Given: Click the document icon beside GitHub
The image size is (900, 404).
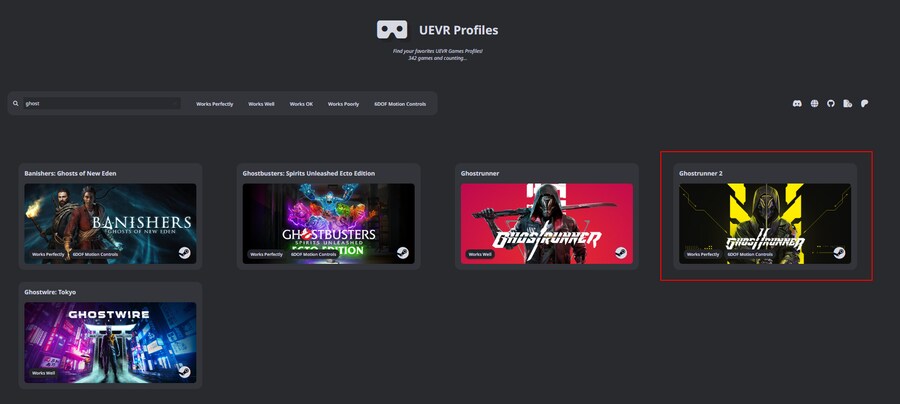Looking at the screenshot, I should pyautogui.click(x=847, y=103).
